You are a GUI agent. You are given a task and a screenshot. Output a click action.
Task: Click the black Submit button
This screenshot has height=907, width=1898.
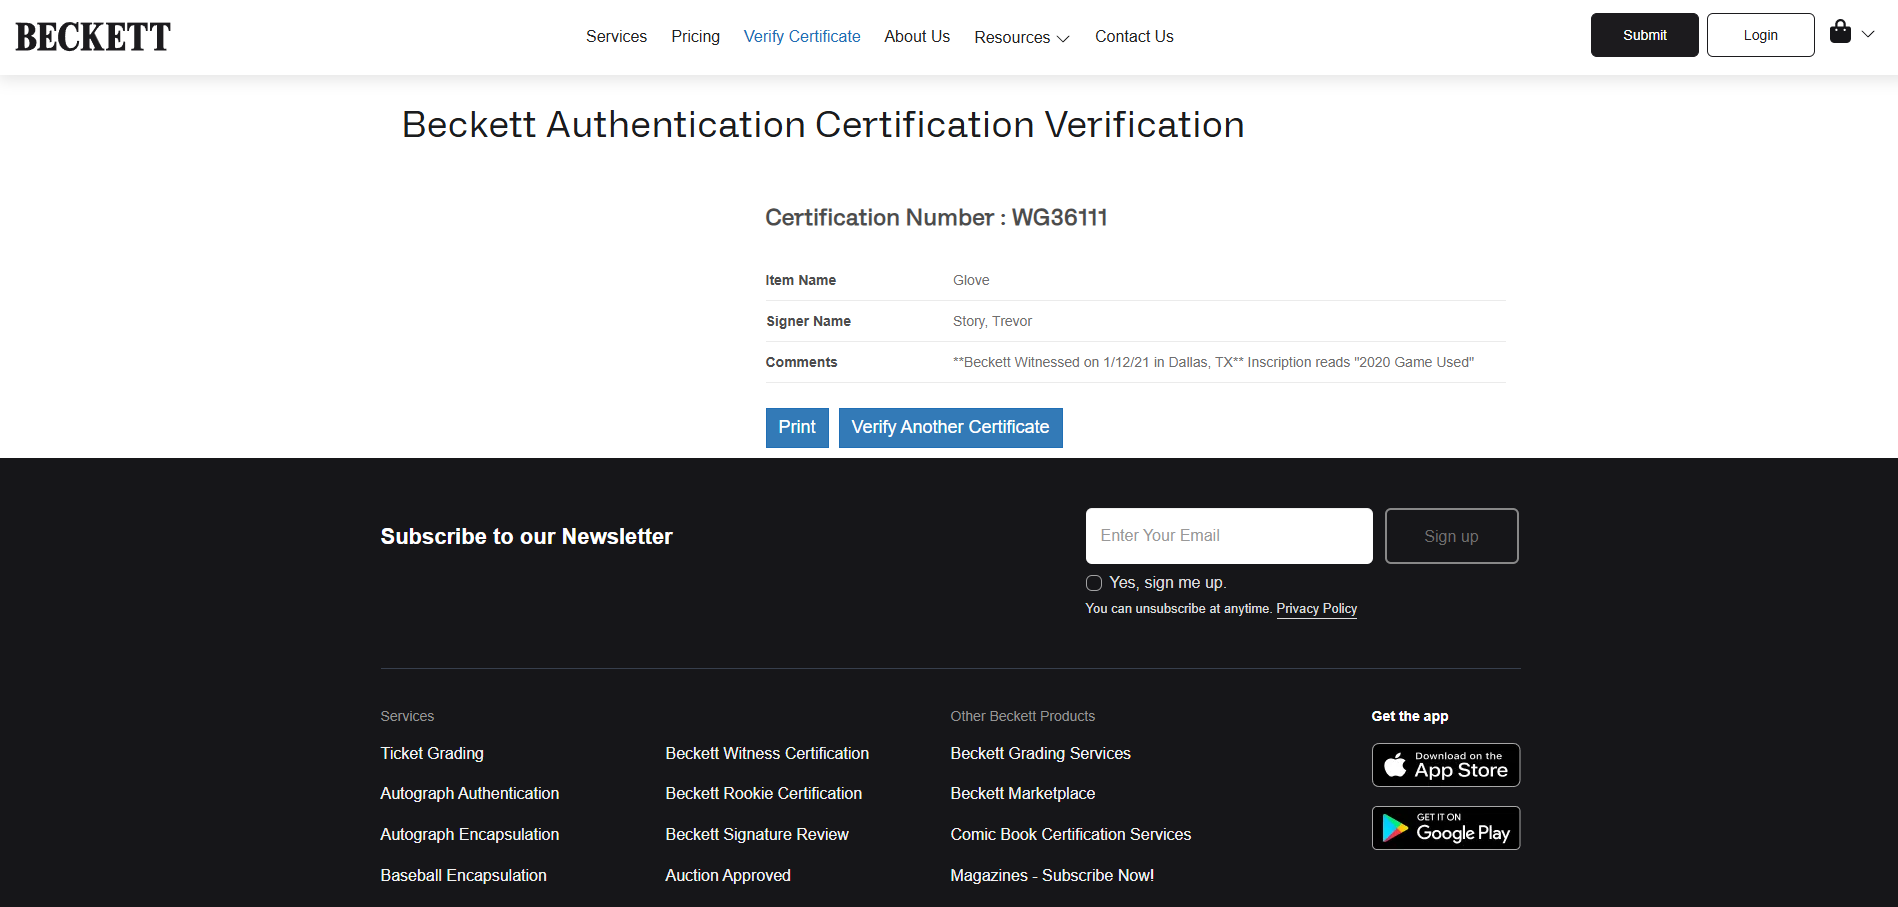click(1645, 35)
